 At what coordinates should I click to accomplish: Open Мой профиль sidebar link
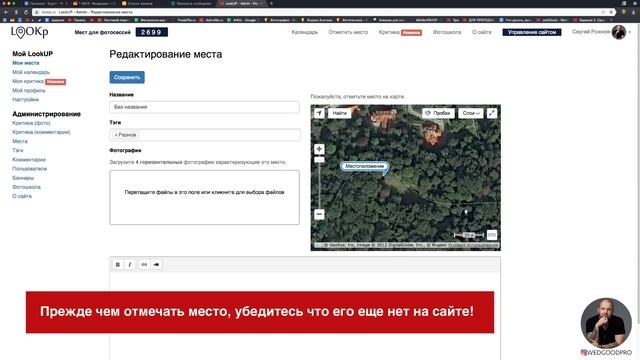click(x=29, y=91)
